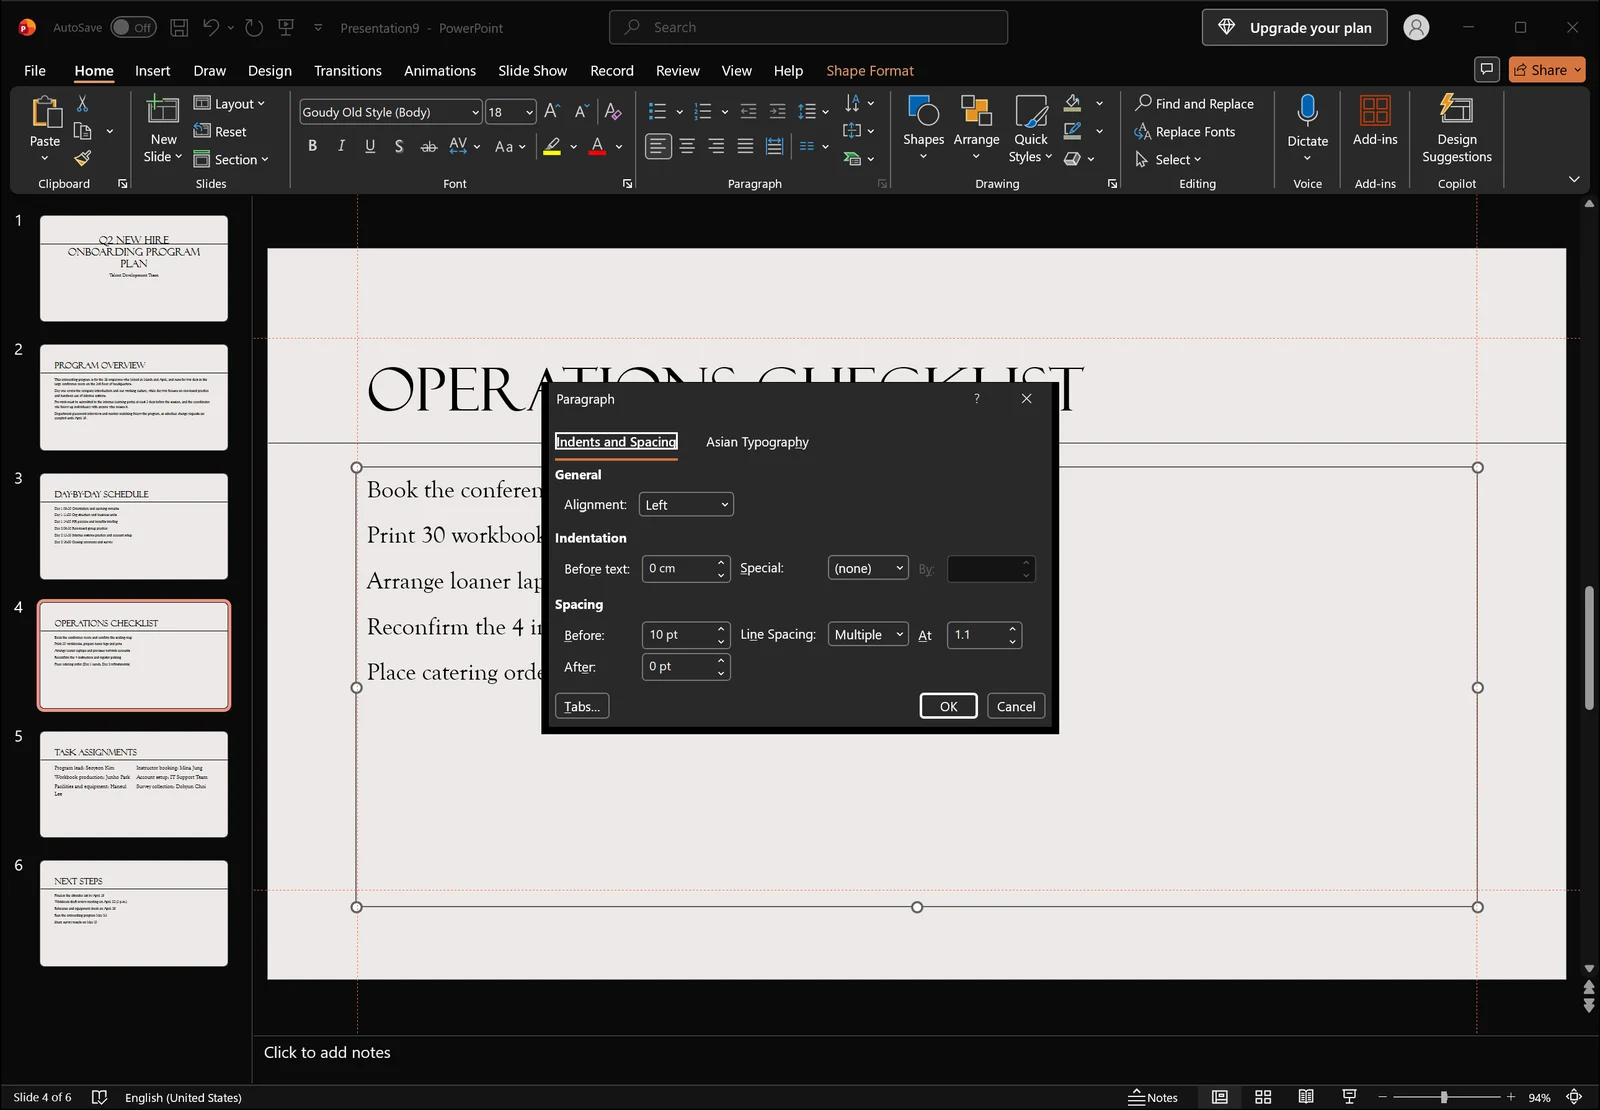Align text left in ribbon

pos(657,146)
